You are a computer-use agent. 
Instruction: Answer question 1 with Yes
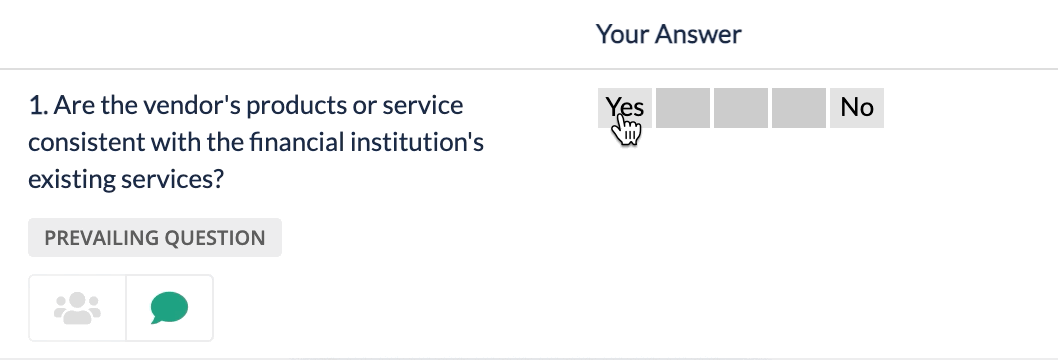pos(625,108)
